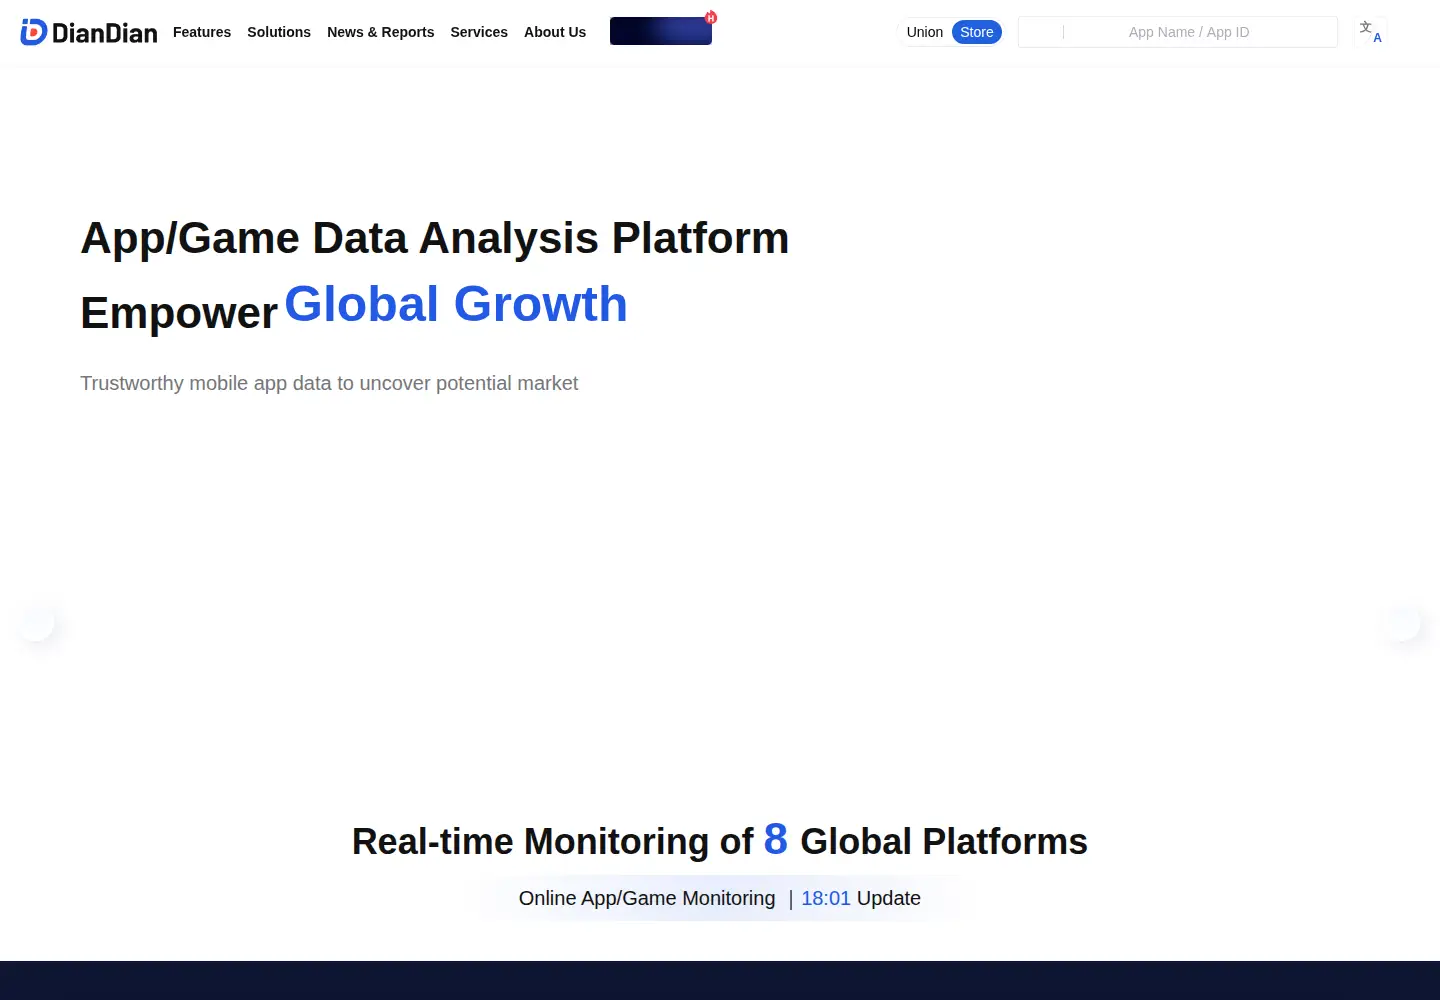Viewport: 1440px width, 1000px height.
Task: Open the News & Reports menu
Action: 381,32
